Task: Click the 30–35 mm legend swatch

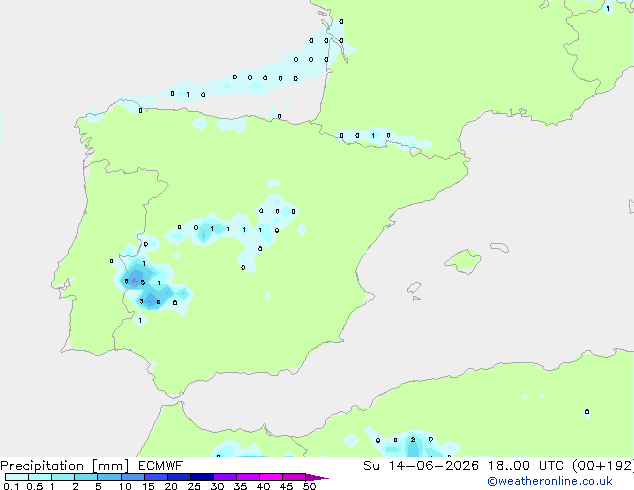Action: point(224,477)
